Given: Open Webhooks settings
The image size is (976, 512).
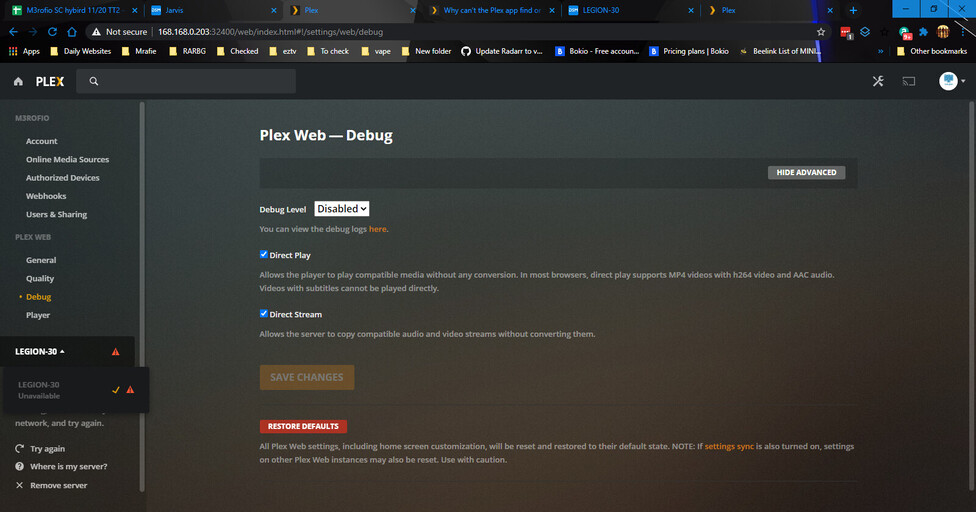Looking at the screenshot, I should coord(46,196).
